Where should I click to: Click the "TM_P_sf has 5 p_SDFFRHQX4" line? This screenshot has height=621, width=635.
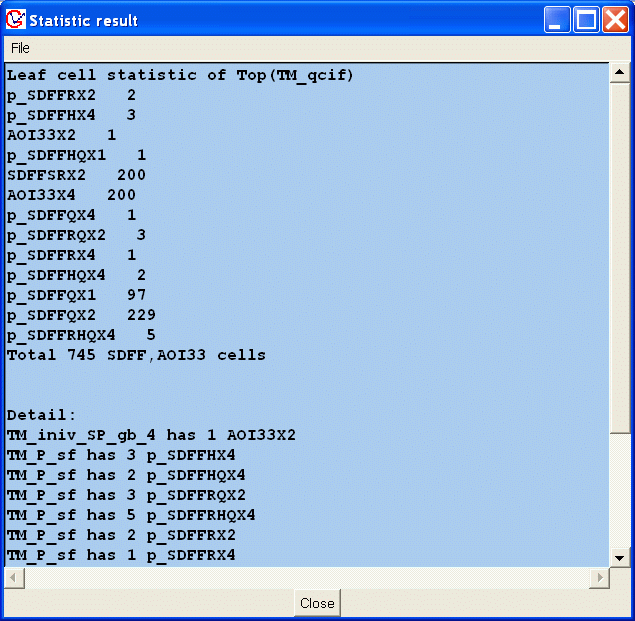(130, 515)
